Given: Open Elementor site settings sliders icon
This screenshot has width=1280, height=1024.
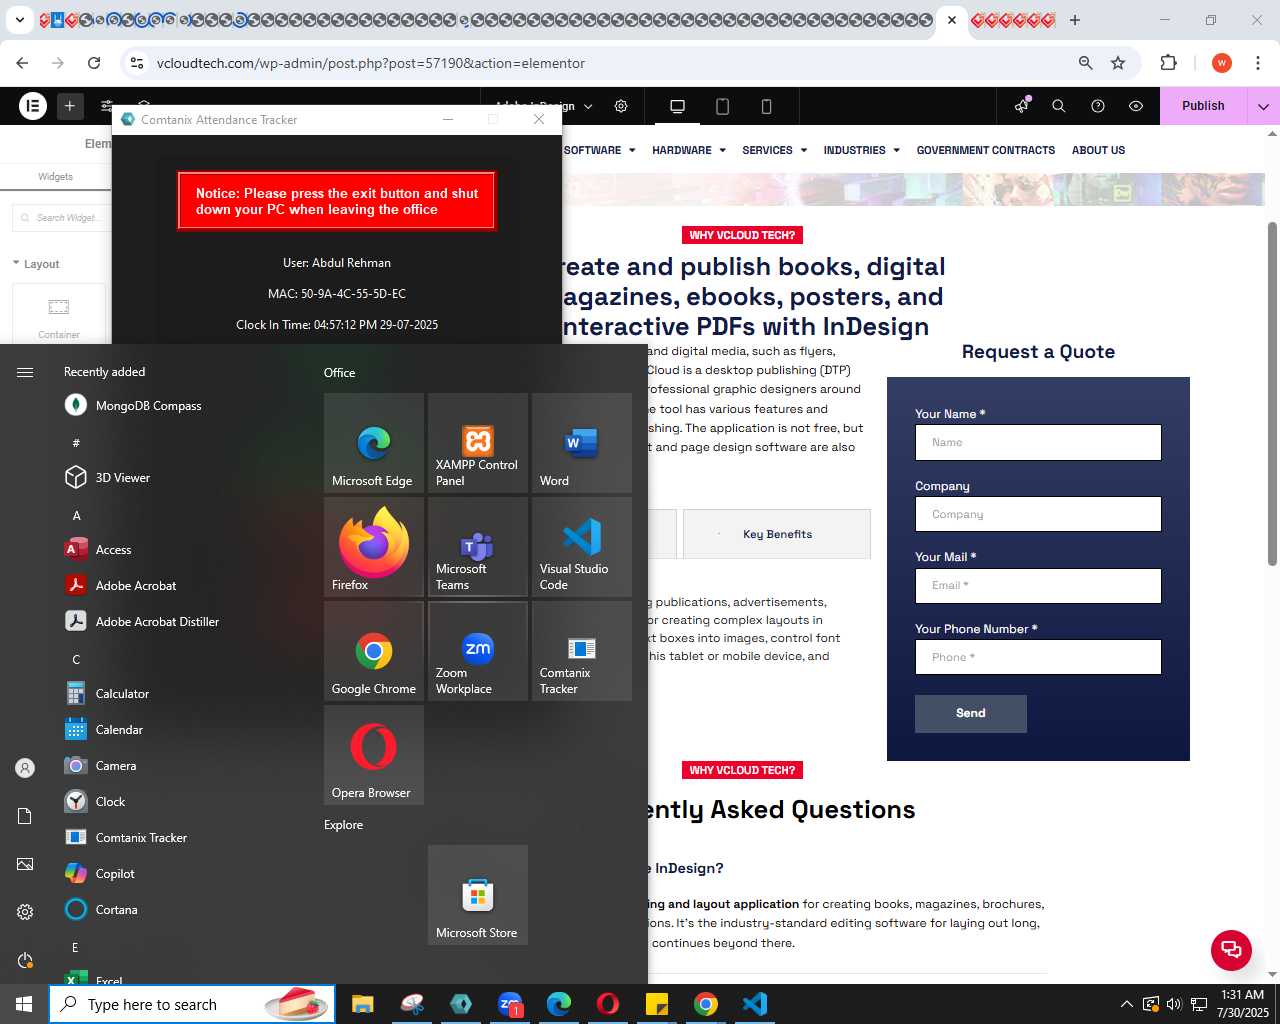Looking at the screenshot, I should click(106, 105).
